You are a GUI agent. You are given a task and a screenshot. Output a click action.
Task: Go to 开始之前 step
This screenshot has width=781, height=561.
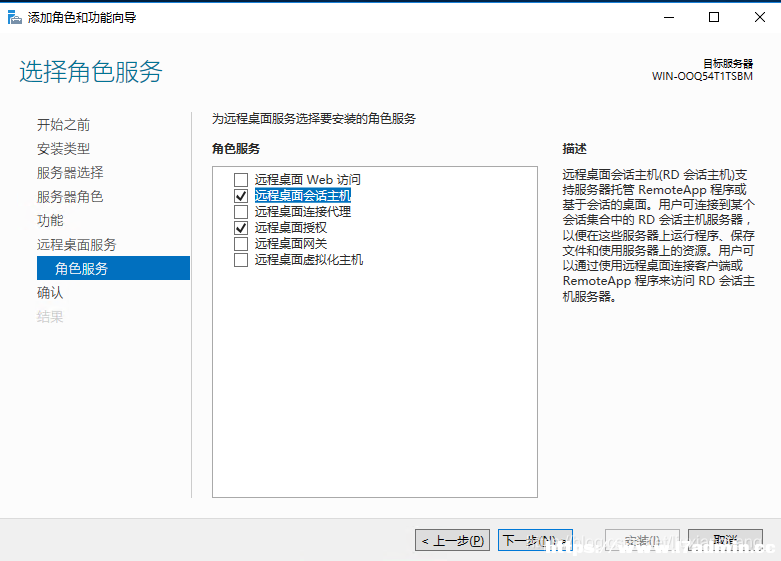tap(63, 125)
